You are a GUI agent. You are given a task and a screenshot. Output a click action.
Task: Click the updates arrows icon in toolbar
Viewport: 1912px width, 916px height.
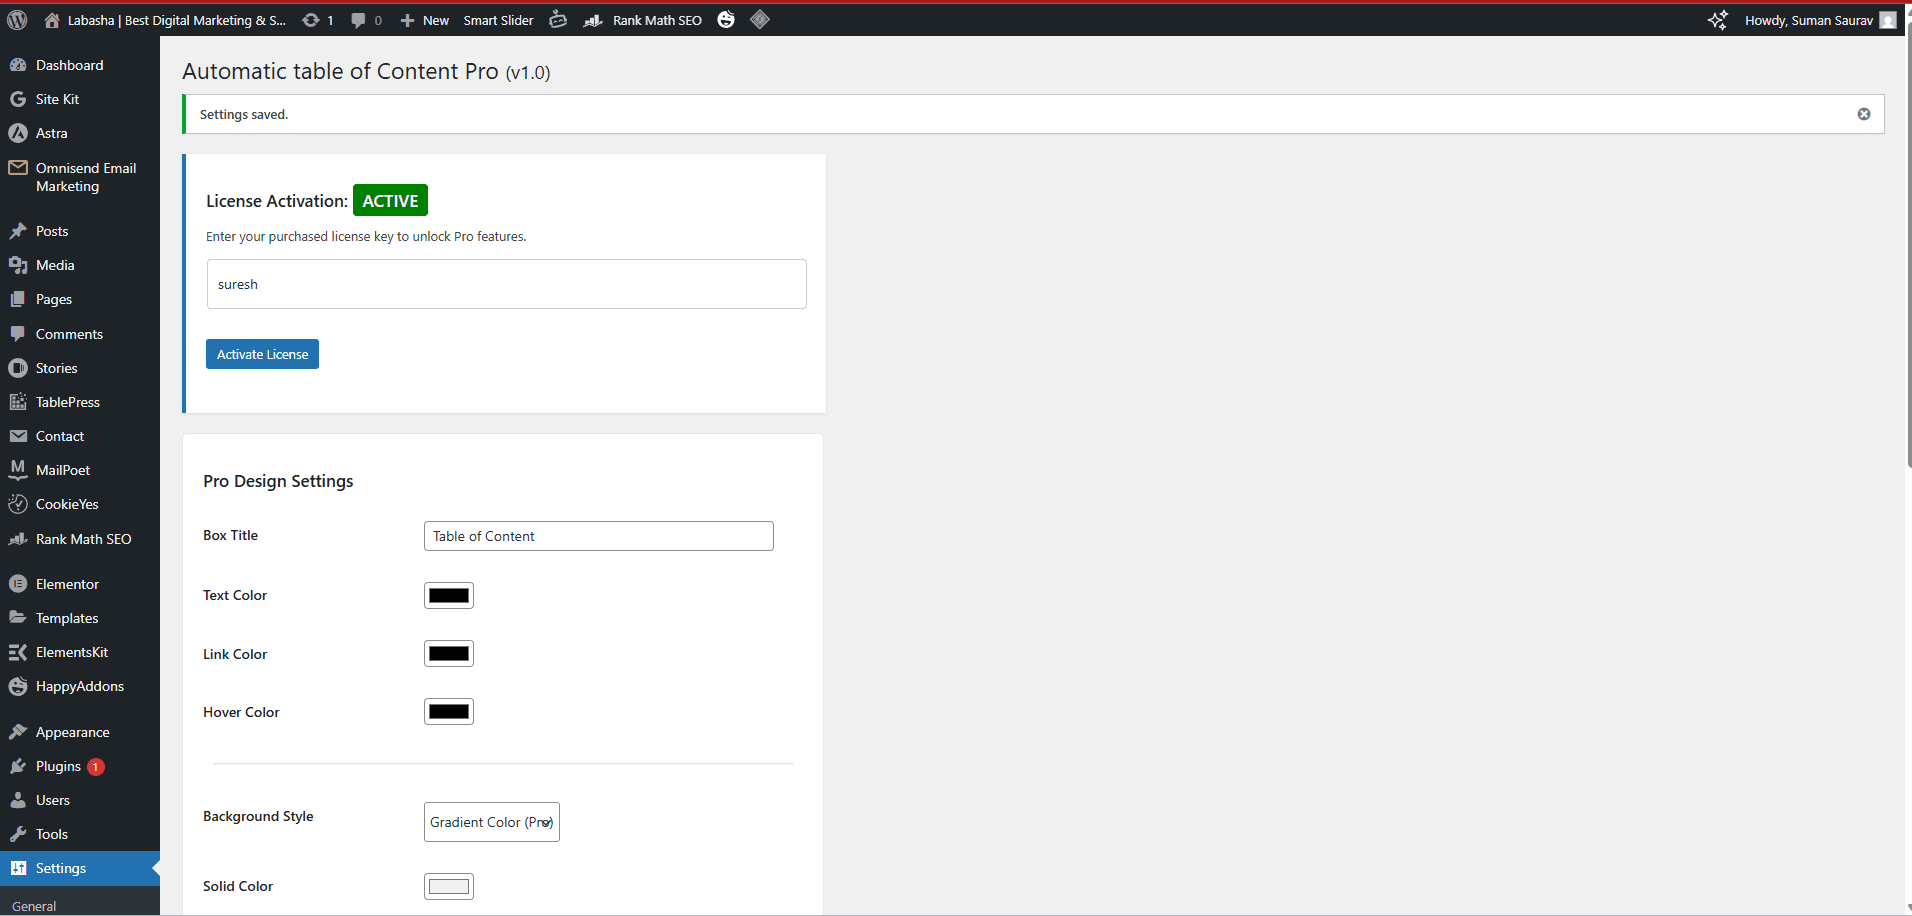[x=311, y=19]
